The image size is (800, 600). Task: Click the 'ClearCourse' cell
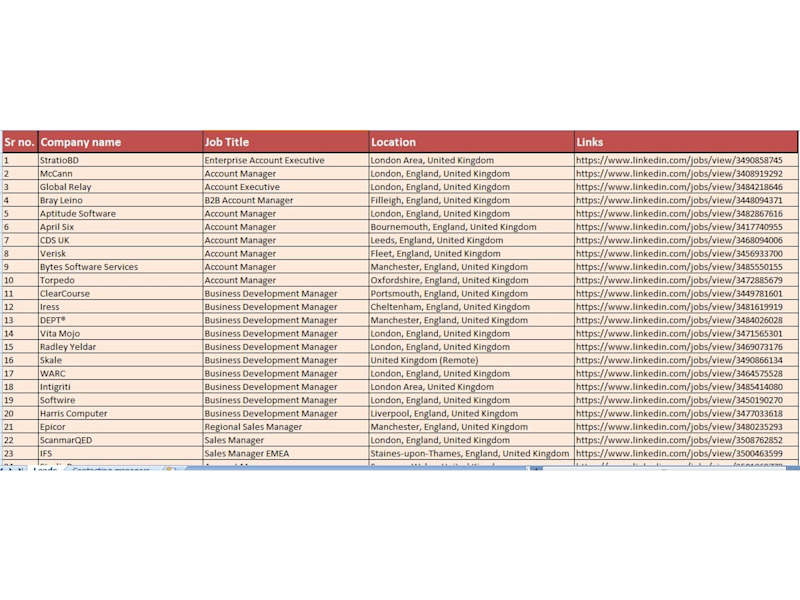tap(120, 293)
